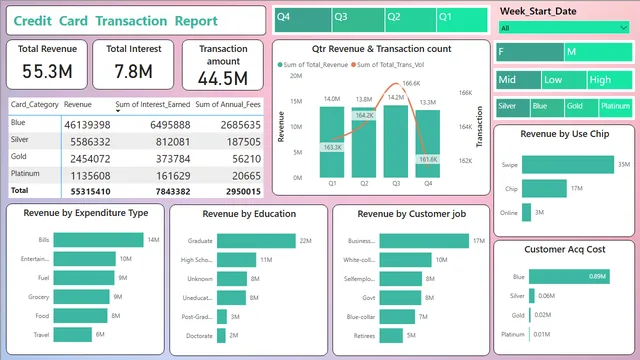The image size is (640, 360).
Task: Select the Low income slicer tile
Action: pyautogui.click(x=564, y=80)
